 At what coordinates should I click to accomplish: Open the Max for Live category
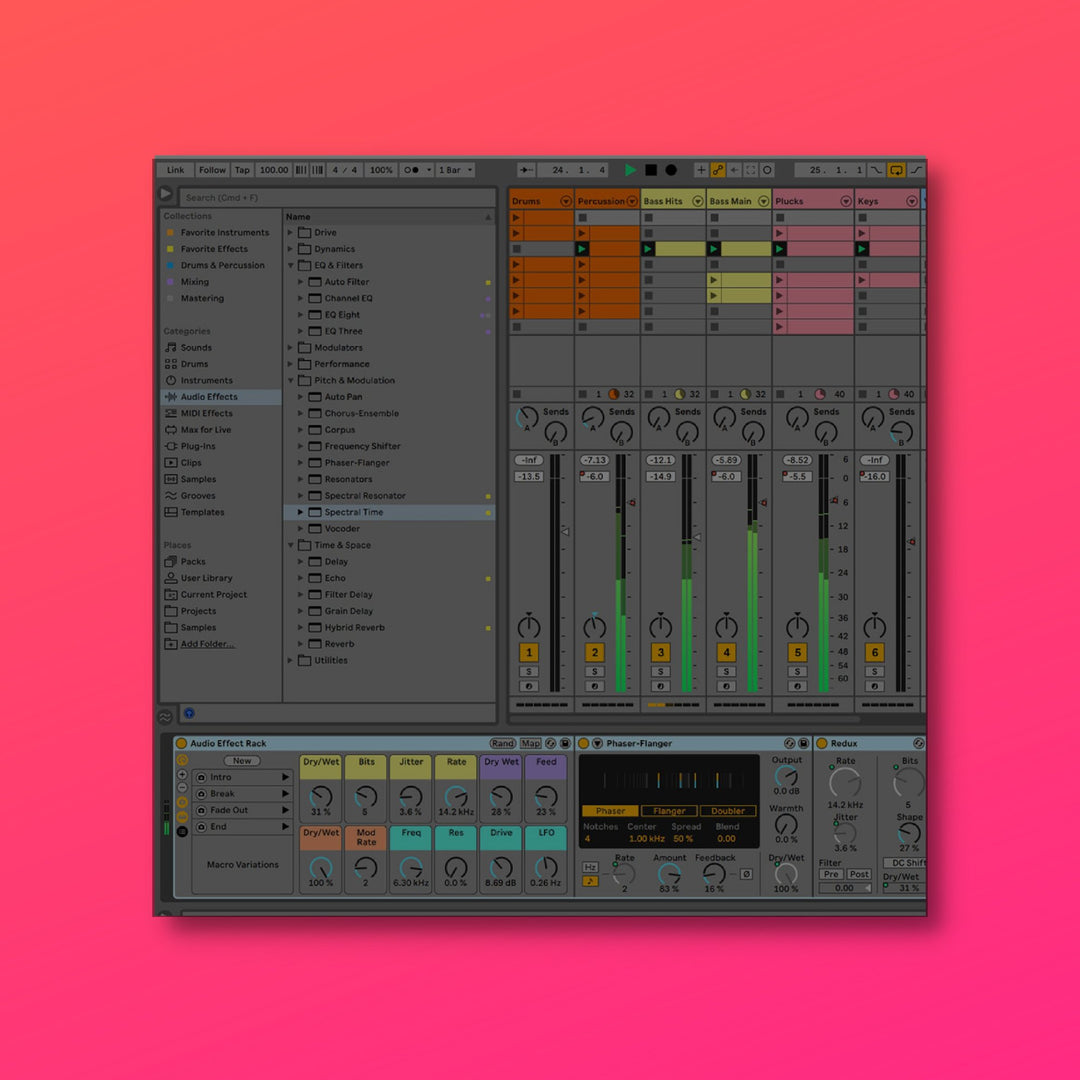pyautogui.click(x=205, y=430)
